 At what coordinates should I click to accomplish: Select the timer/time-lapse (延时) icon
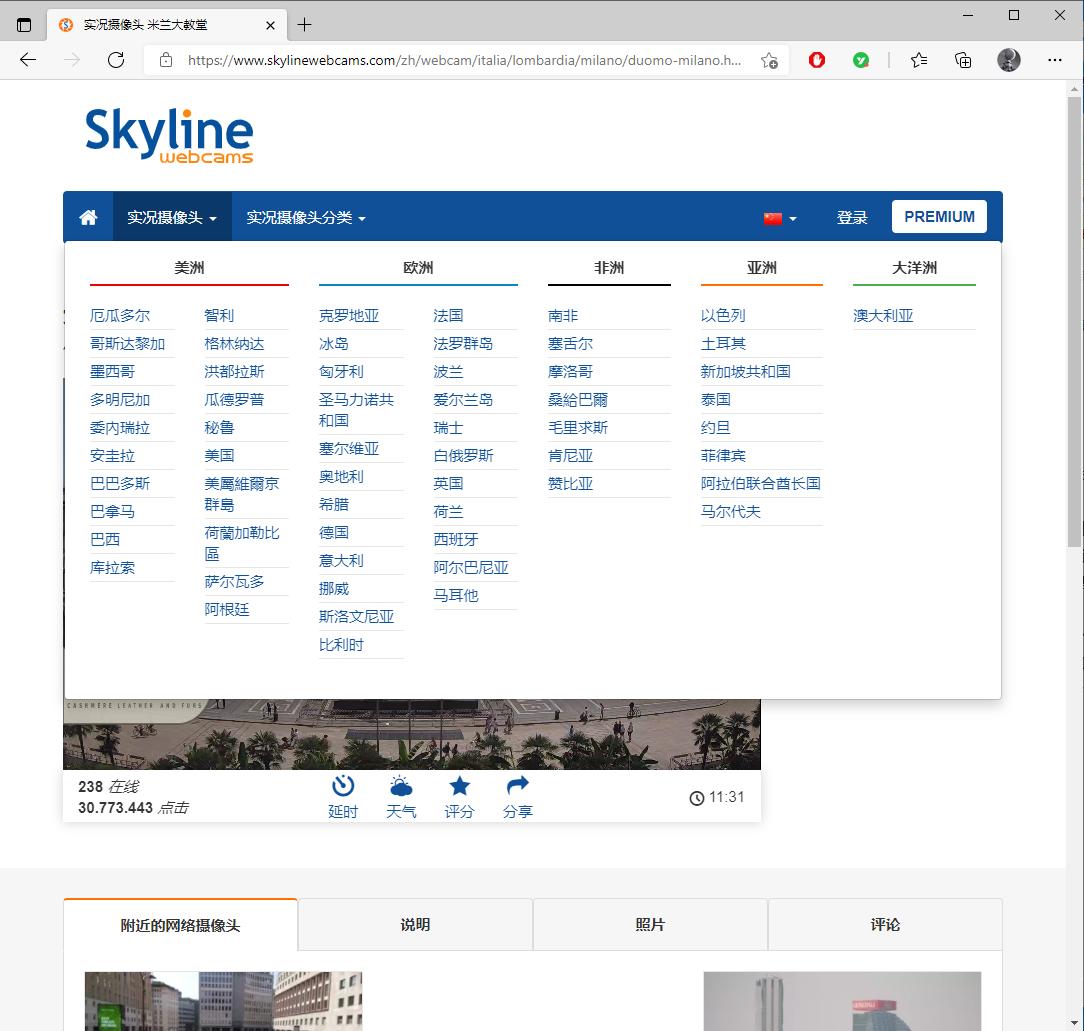[x=343, y=790]
